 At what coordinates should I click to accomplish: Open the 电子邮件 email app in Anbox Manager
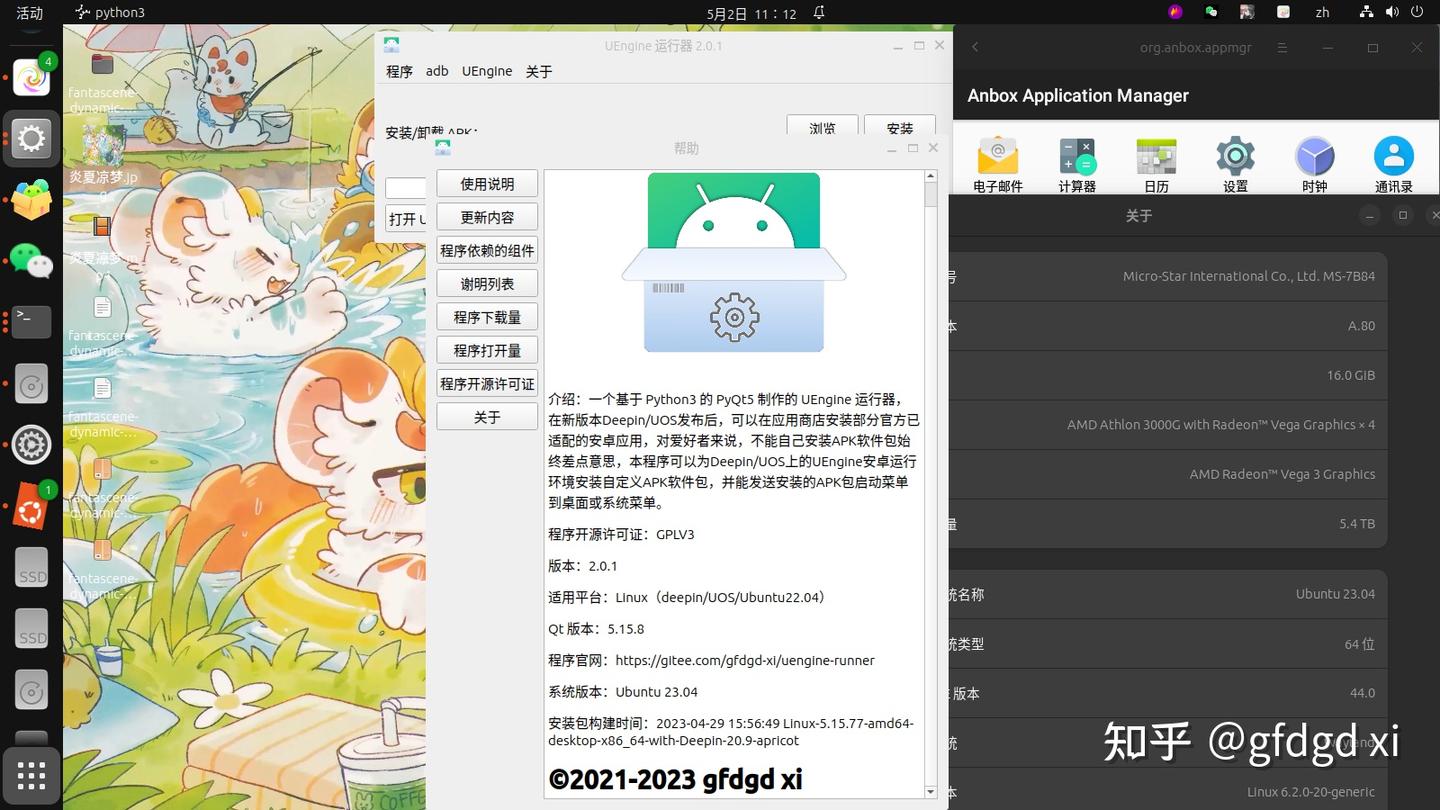pos(997,160)
